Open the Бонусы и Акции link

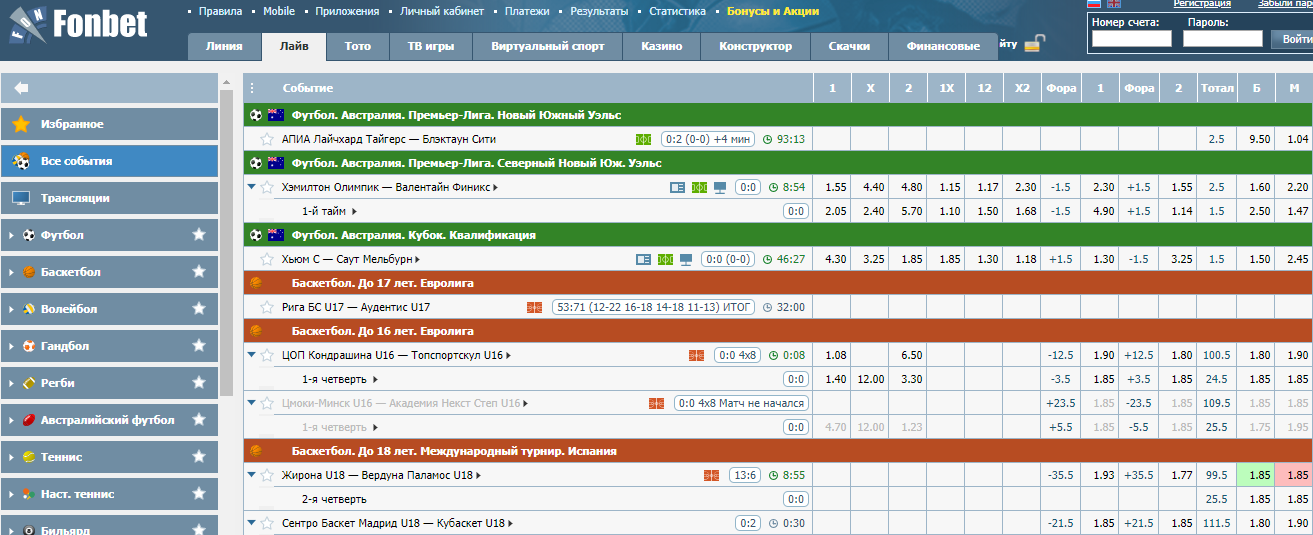773,12
